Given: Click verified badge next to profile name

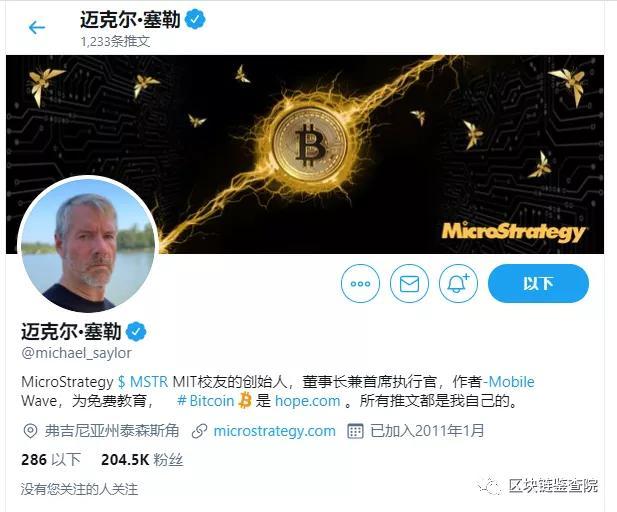Looking at the screenshot, I should point(136,332).
